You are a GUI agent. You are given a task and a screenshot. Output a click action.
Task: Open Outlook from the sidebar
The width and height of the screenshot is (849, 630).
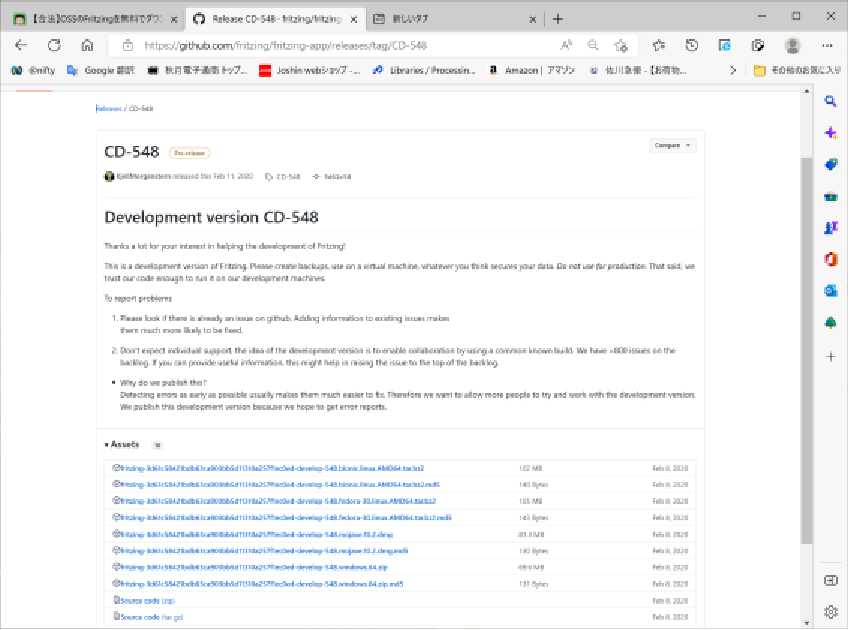click(x=831, y=291)
